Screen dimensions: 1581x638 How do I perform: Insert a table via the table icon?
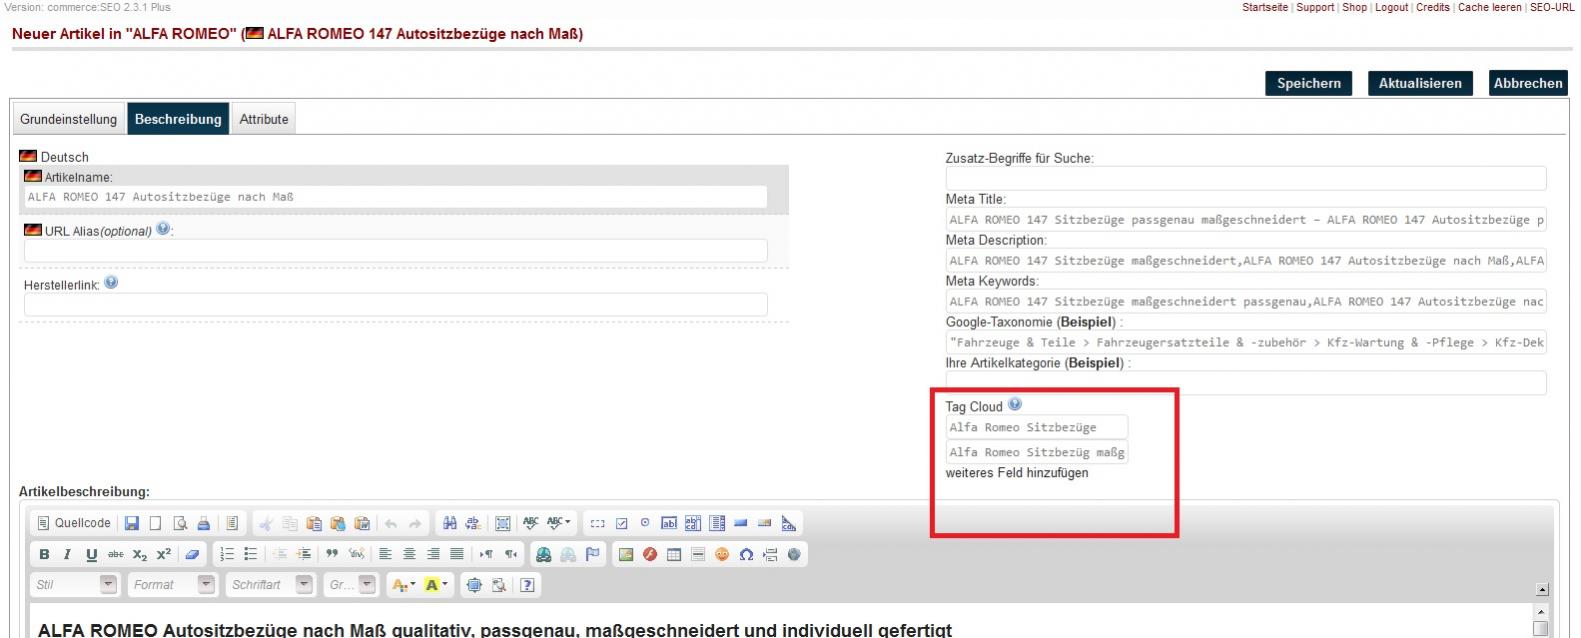point(674,555)
